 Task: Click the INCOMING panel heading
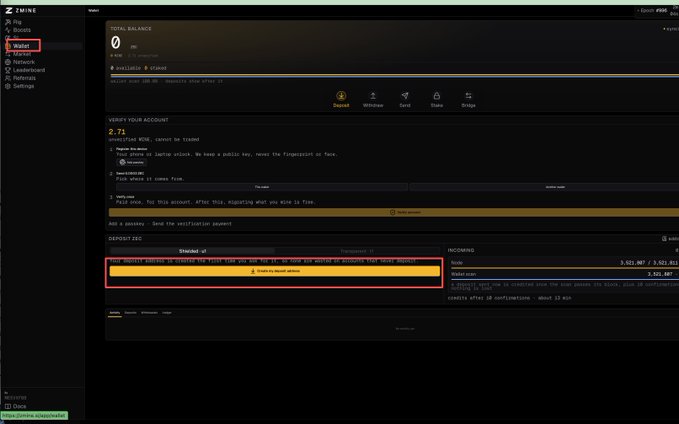(461, 250)
